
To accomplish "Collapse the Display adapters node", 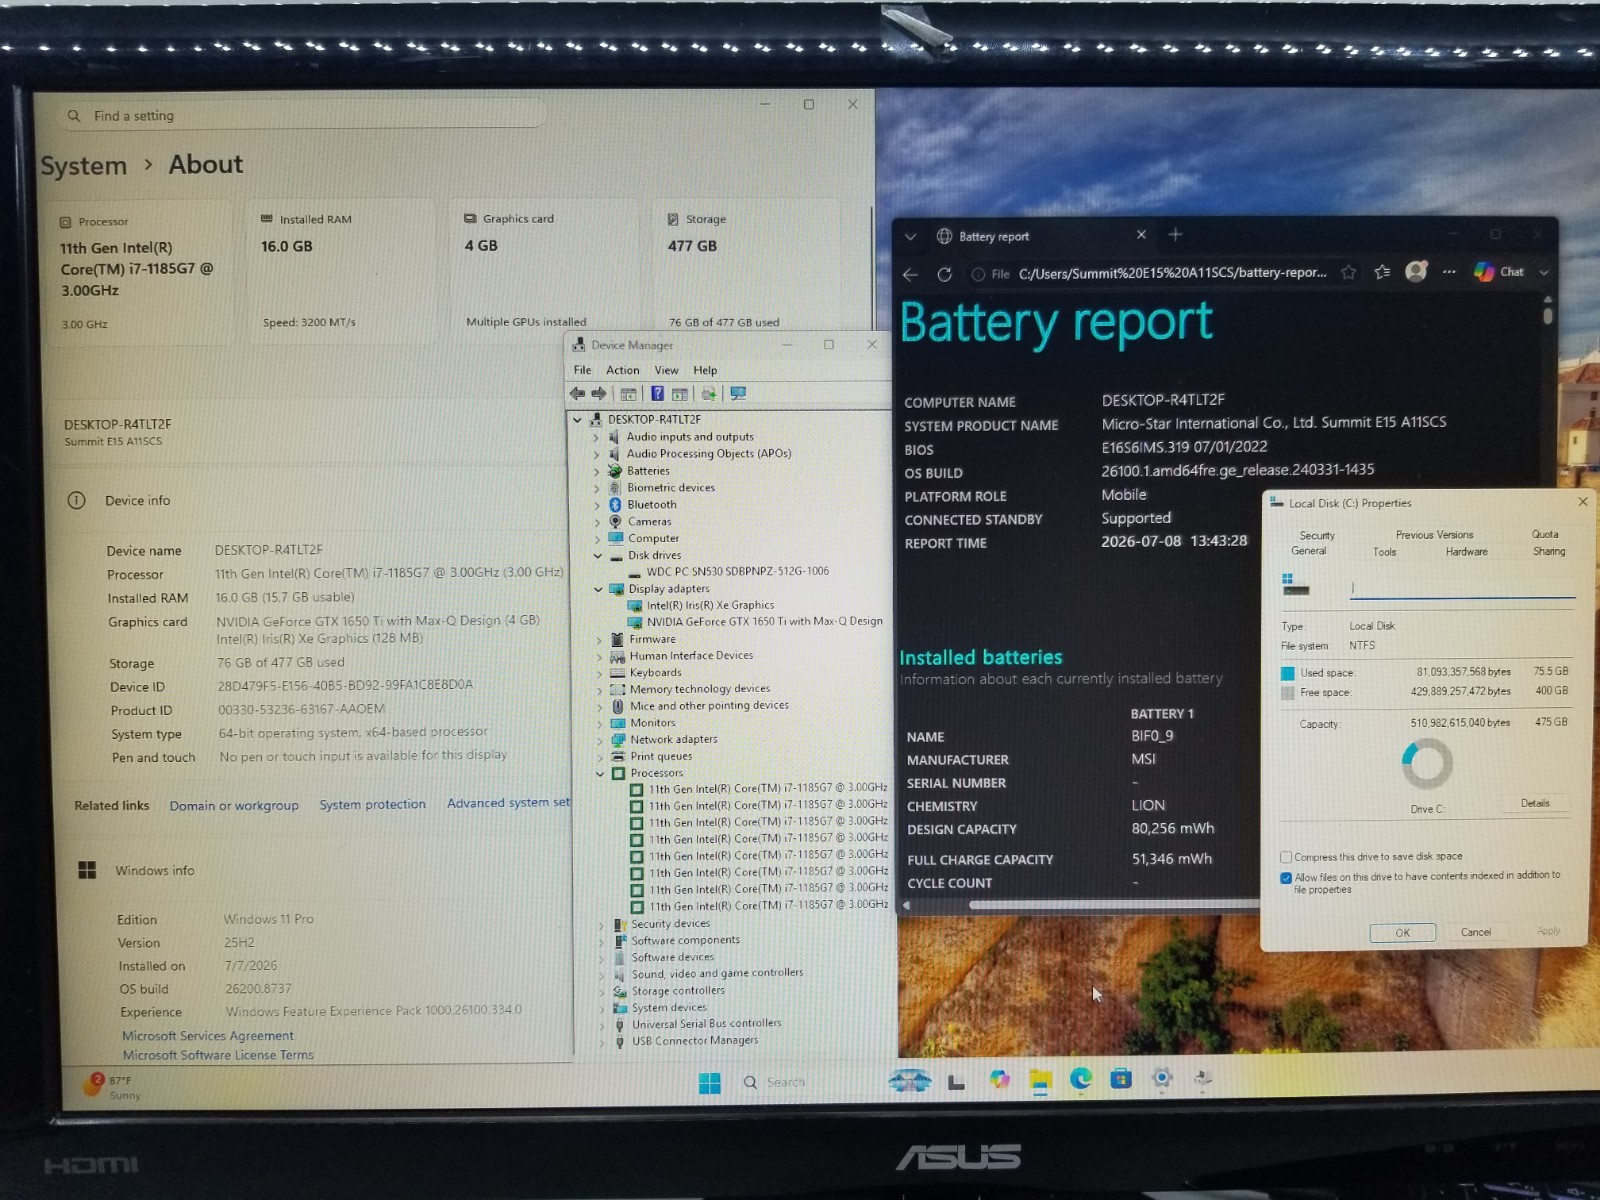I will [x=598, y=589].
